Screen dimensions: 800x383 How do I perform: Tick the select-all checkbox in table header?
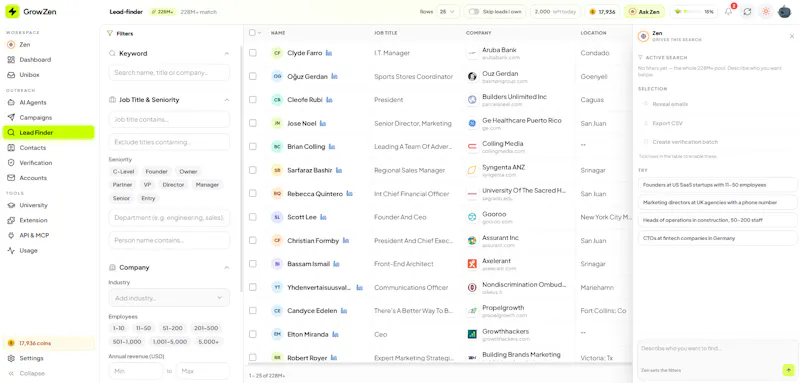(x=252, y=33)
